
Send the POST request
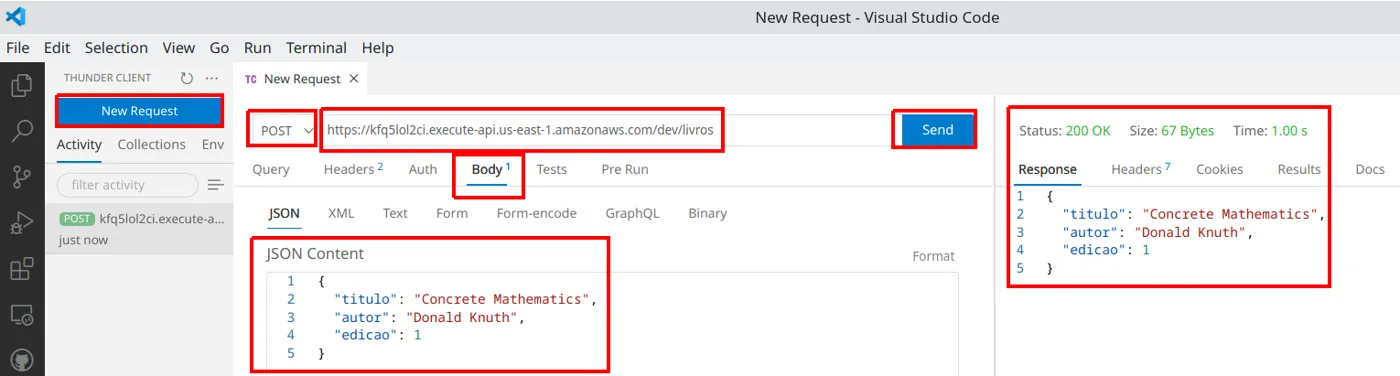937,130
